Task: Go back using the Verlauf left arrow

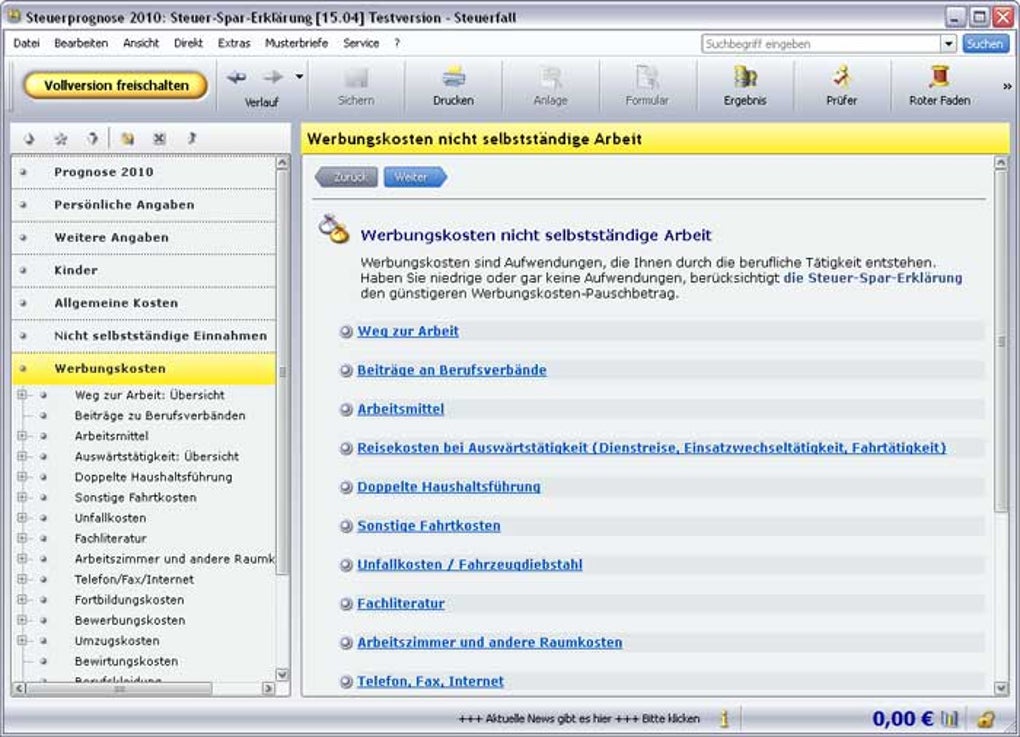Action: [x=237, y=78]
